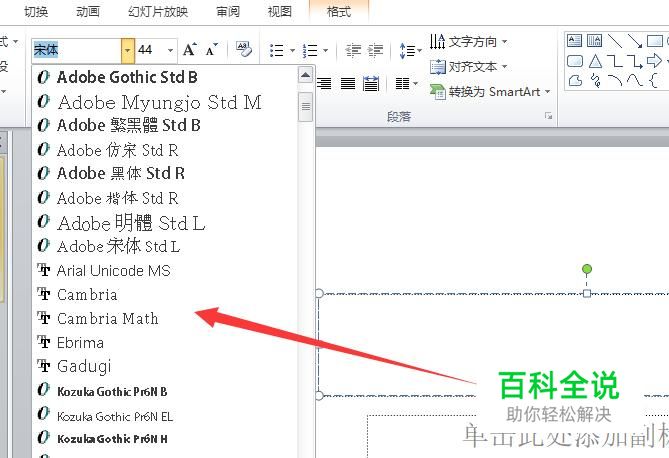
Task: Expand numbering style dropdown arrow
Action: click(326, 51)
